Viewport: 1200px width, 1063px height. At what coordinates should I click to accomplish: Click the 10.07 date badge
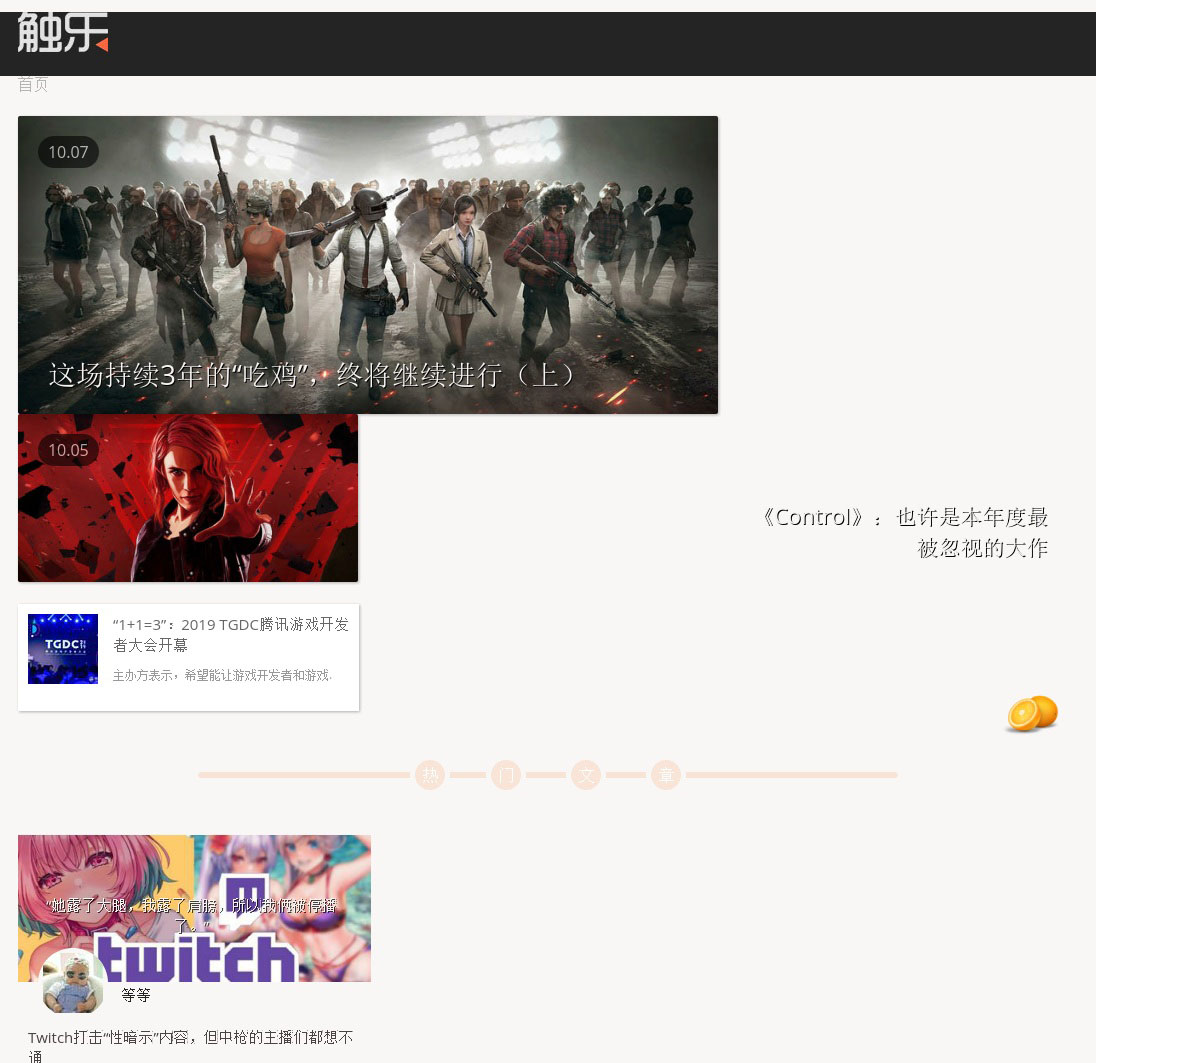68,152
